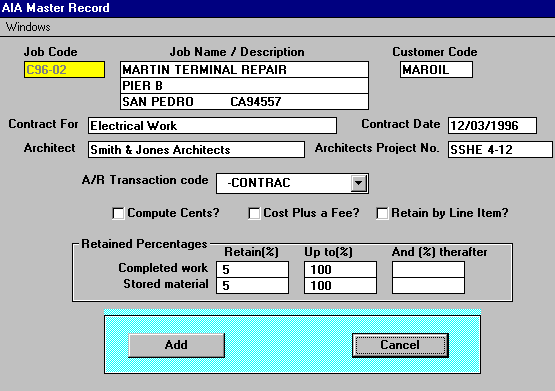The height and width of the screenshot is (391, 555).
Task: Click the Customer Code field MAROIL
Action: click(436, 69)
